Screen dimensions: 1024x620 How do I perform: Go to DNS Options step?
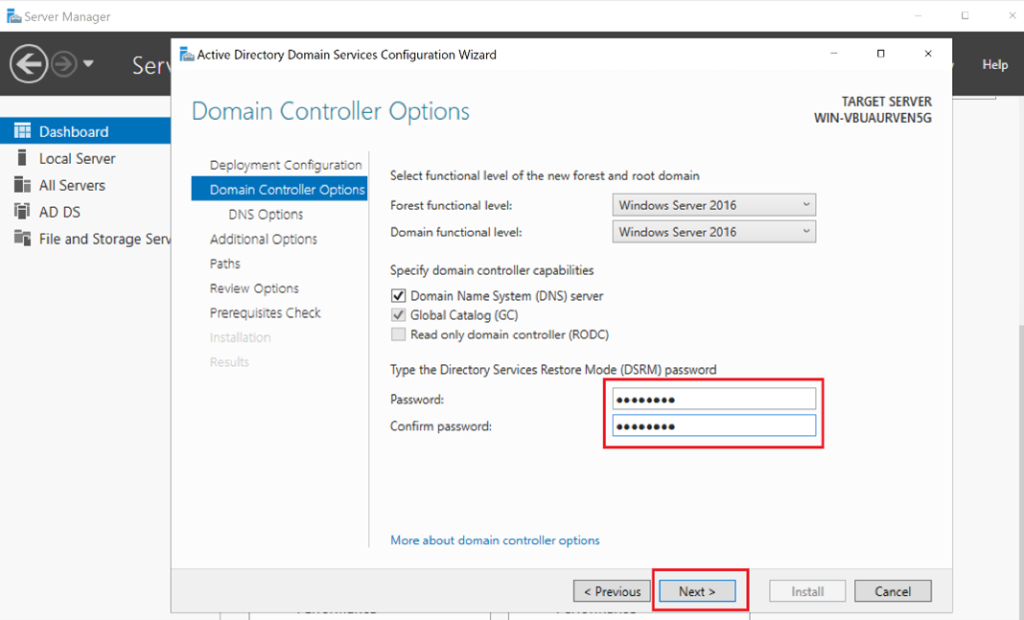(x=266, y=214)
